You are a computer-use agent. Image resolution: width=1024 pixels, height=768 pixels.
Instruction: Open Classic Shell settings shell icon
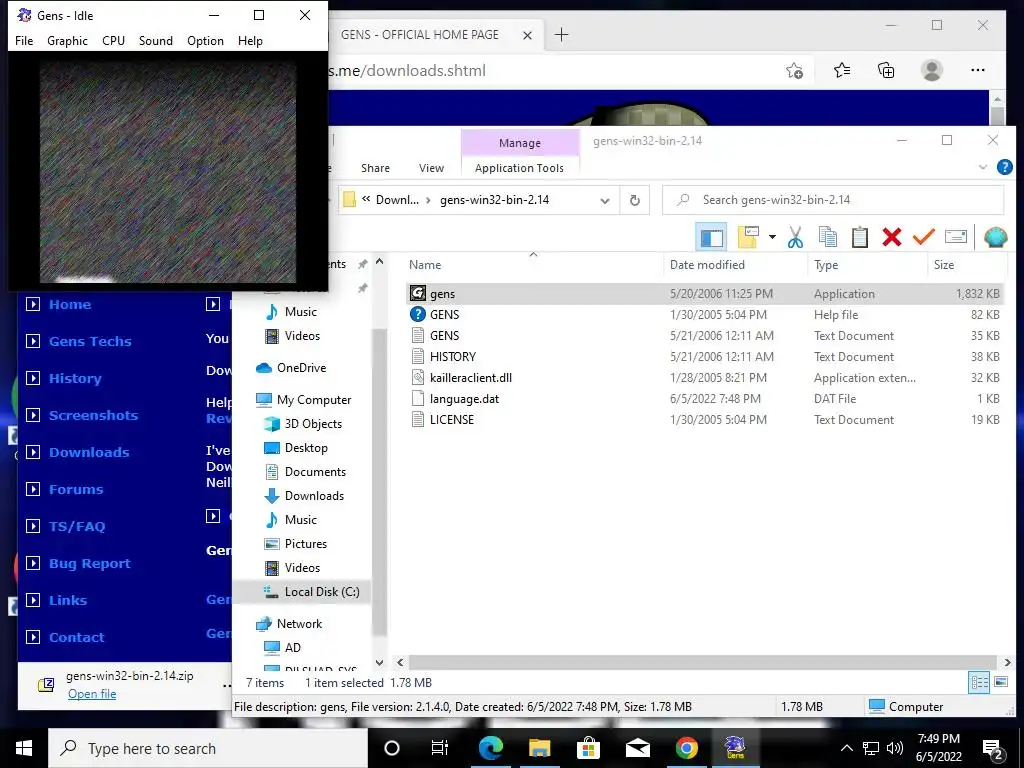click(995, 237)
